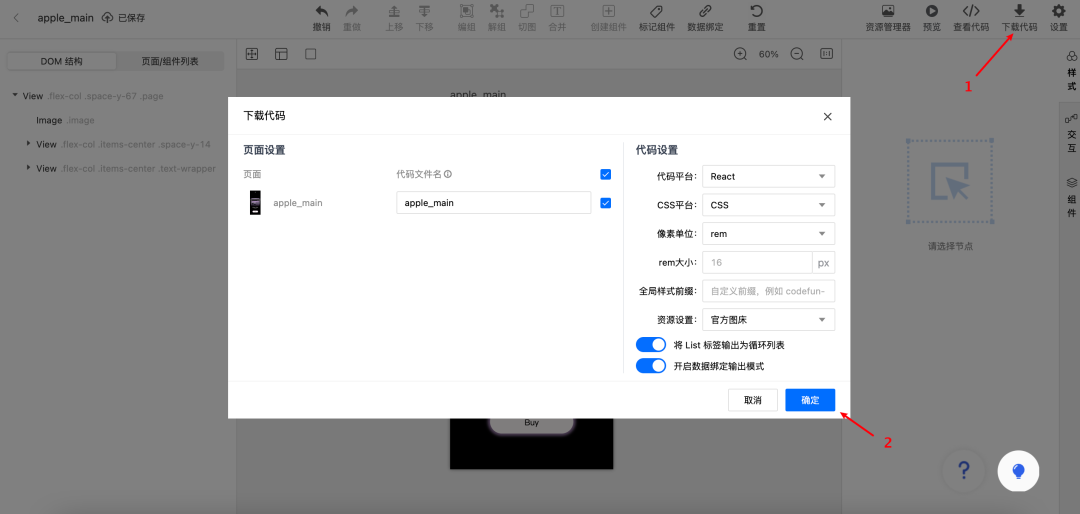Toggle 开启数据绑定输出模式 switch
The height and width of the screenshot is (514, 1080).
tap(651, 366)
